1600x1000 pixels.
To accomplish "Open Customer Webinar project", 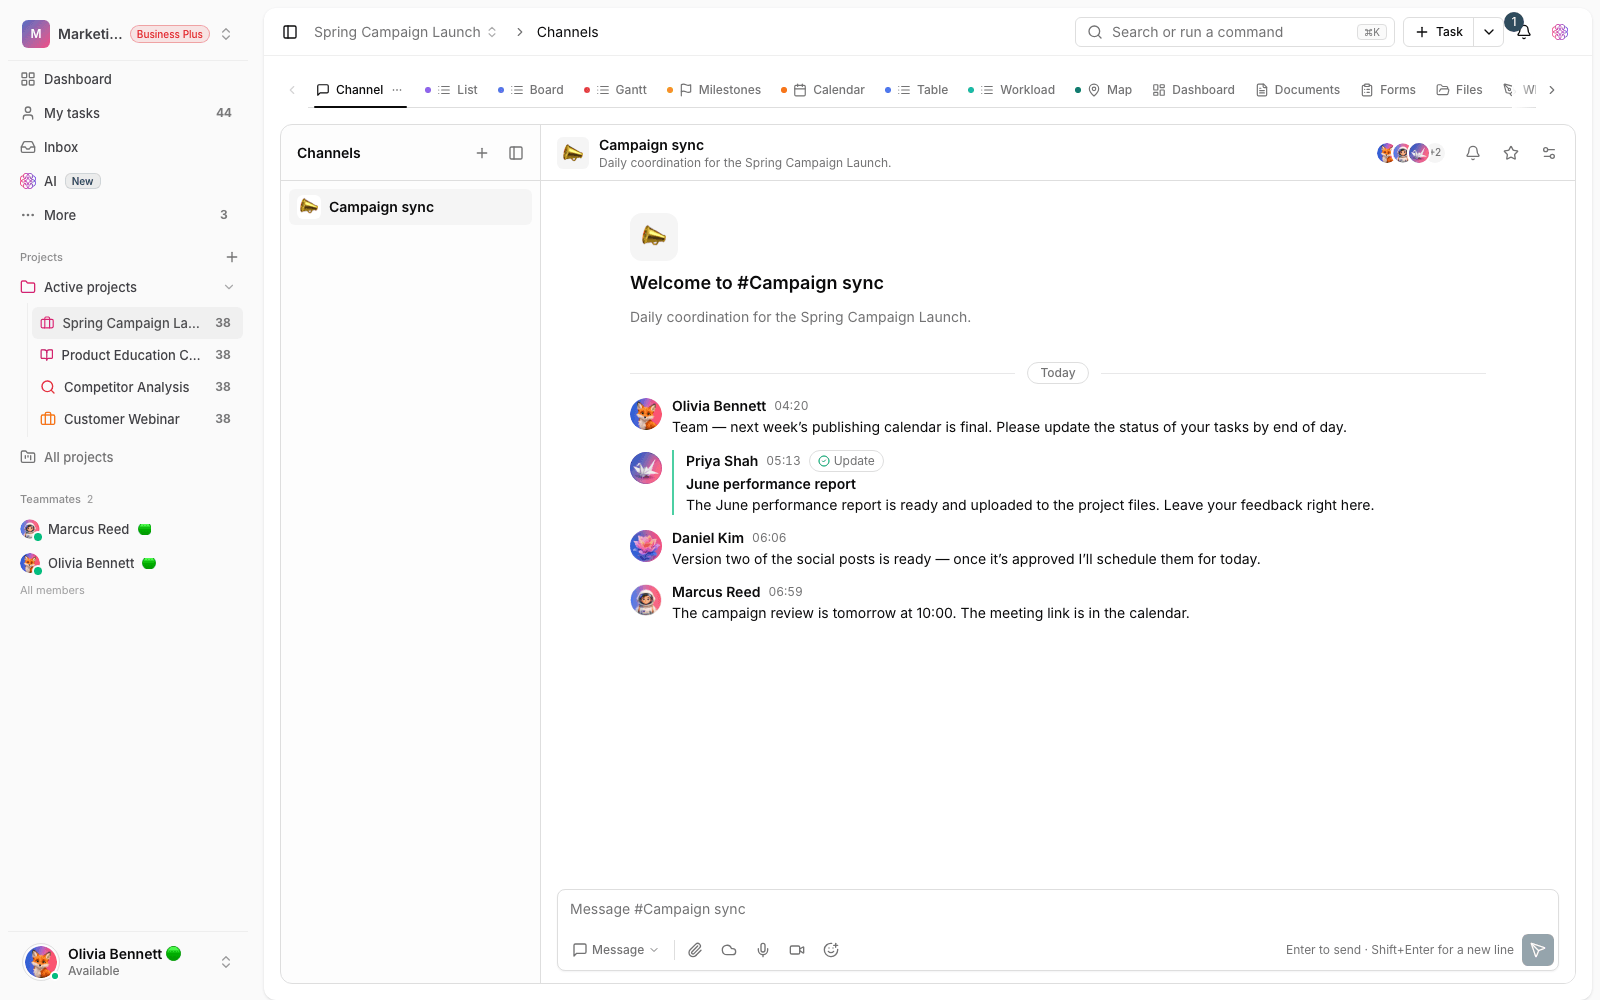I will (x=136, y=419).
